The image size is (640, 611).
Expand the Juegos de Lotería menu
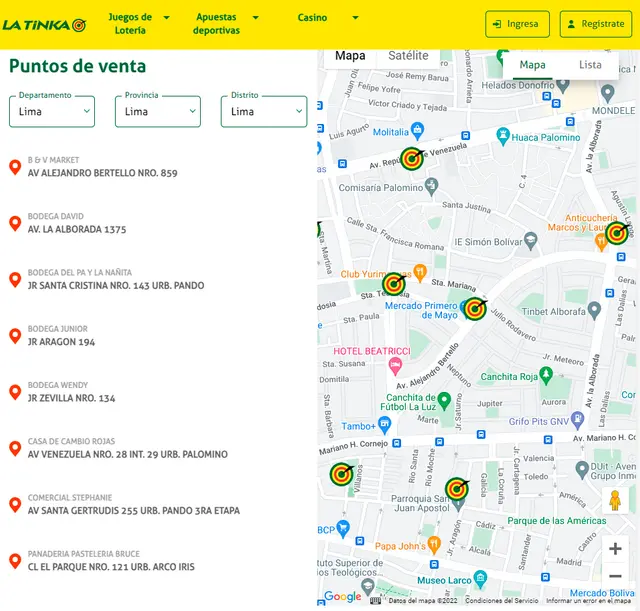pyautogui.click(x=138, y=24)
